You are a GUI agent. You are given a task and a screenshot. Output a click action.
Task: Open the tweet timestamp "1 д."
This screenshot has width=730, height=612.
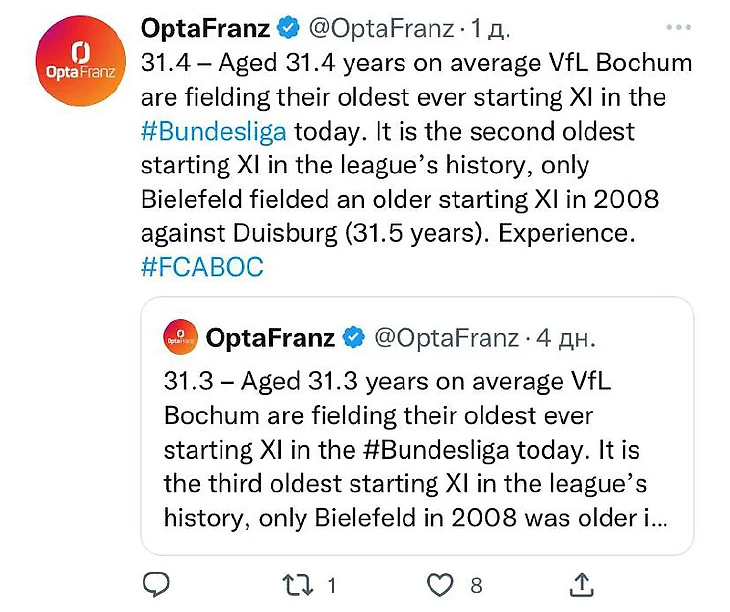[491, 28]
